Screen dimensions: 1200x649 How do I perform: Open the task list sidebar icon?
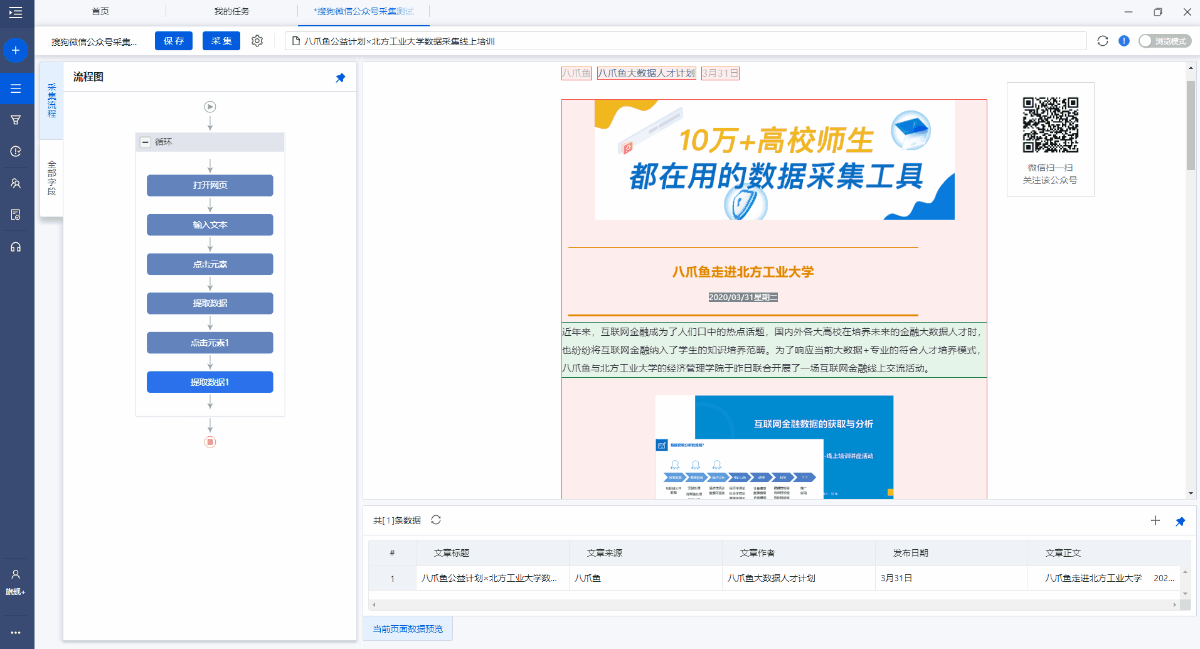15,88
